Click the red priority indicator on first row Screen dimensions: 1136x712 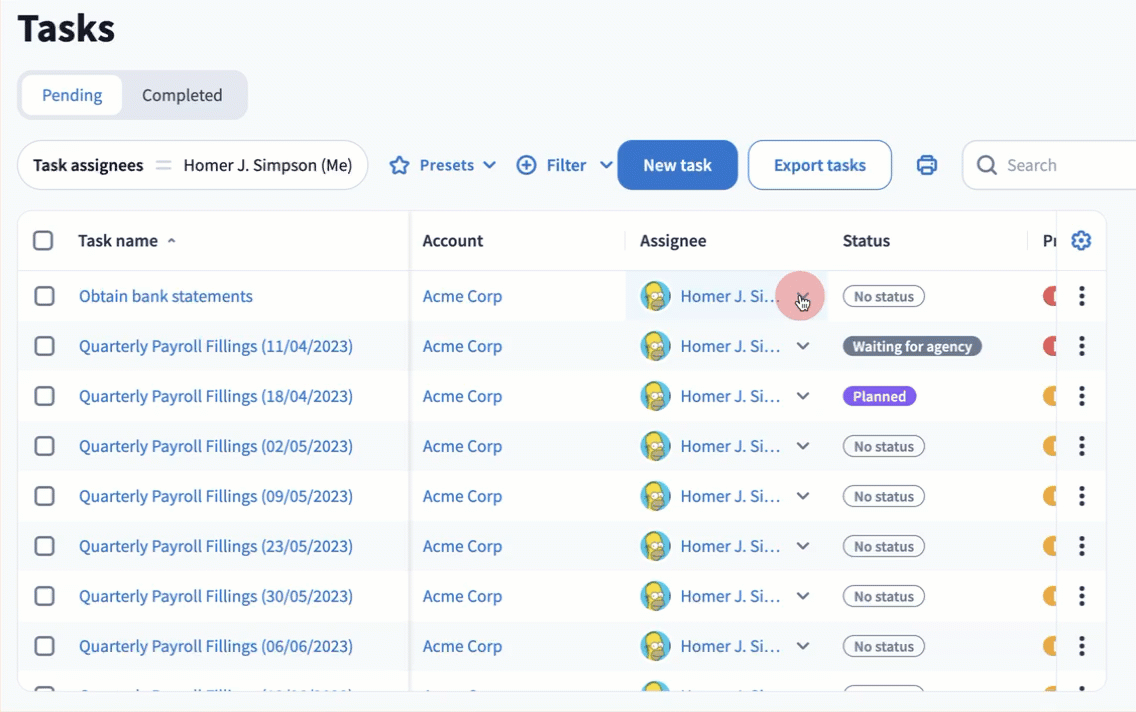(x=1050, y=296)
